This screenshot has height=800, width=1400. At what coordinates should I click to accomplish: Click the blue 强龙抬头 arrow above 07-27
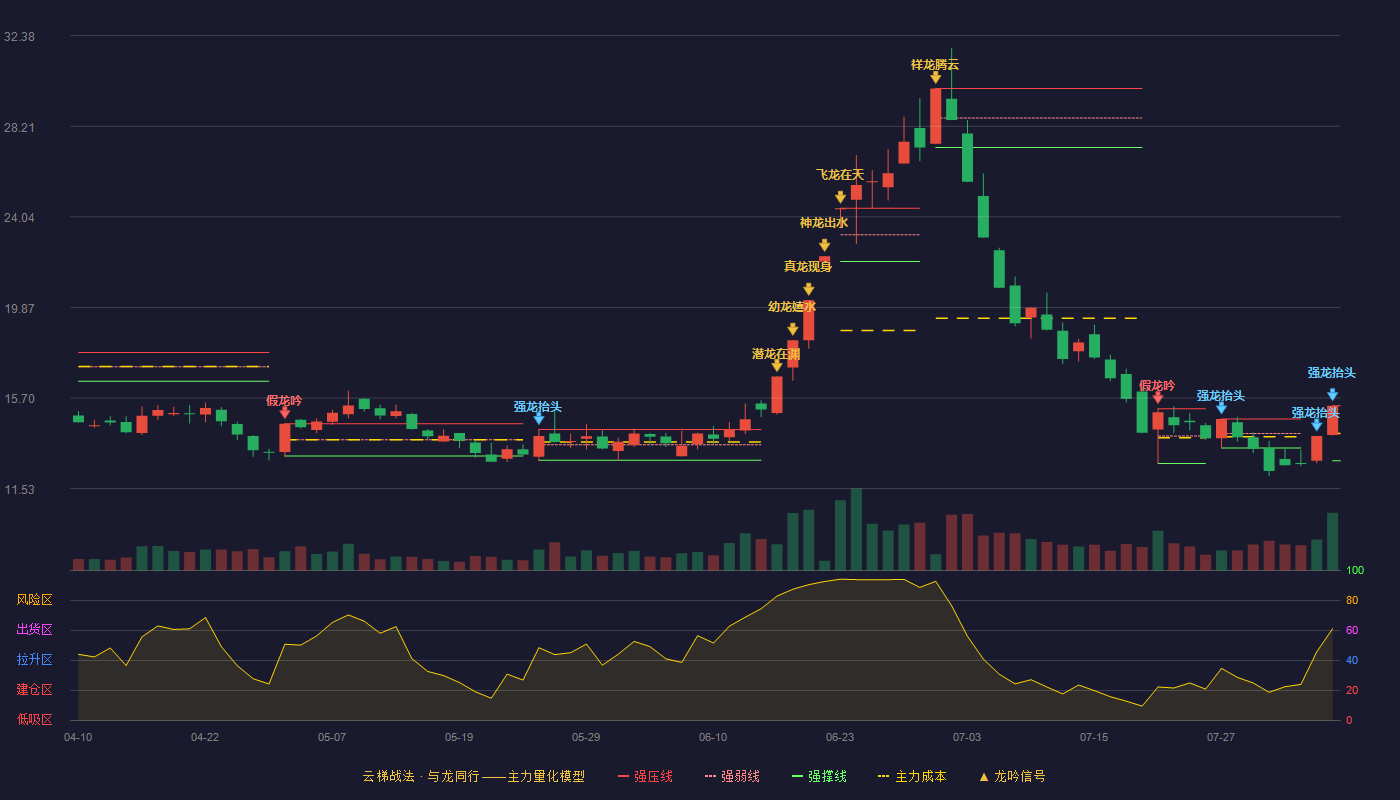[x=1221, y=408]
